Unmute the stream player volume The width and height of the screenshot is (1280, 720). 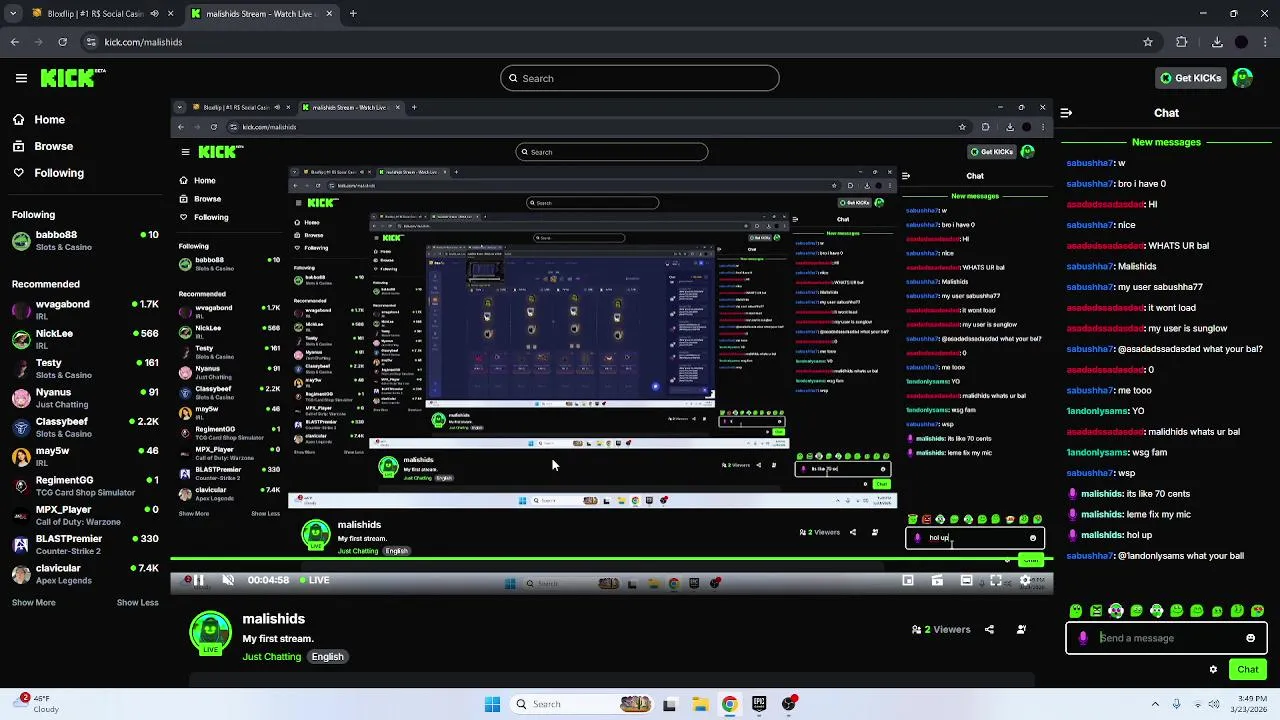[228, 580]
